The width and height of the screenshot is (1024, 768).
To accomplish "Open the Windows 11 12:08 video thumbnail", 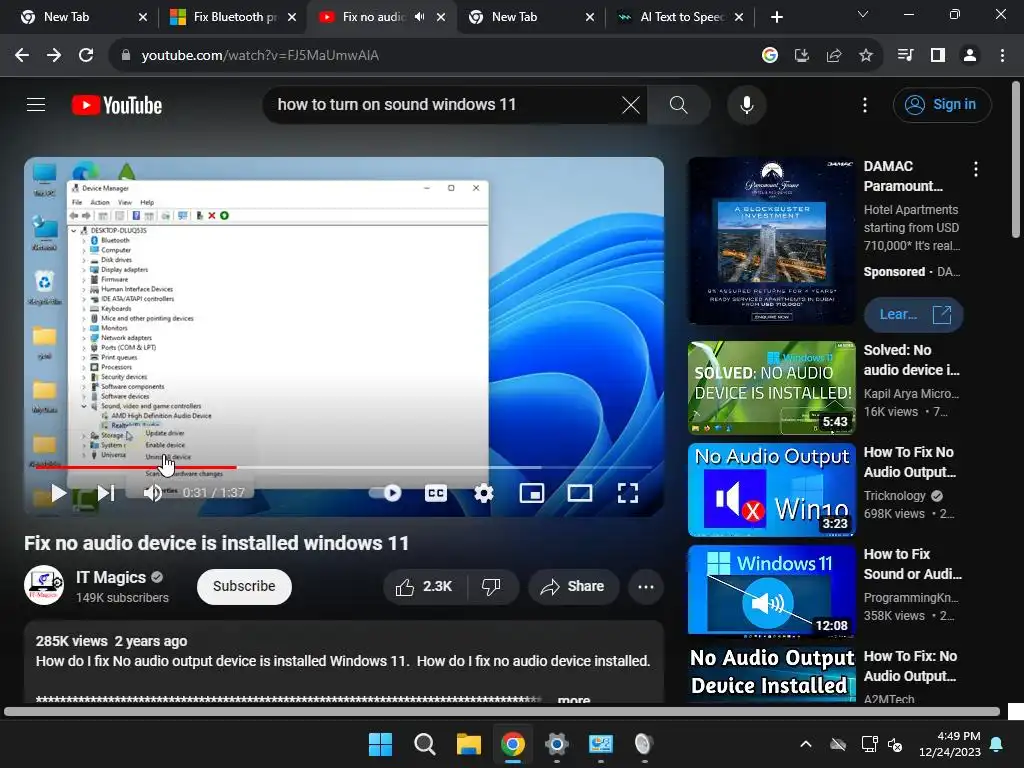I will coord(771,590).
